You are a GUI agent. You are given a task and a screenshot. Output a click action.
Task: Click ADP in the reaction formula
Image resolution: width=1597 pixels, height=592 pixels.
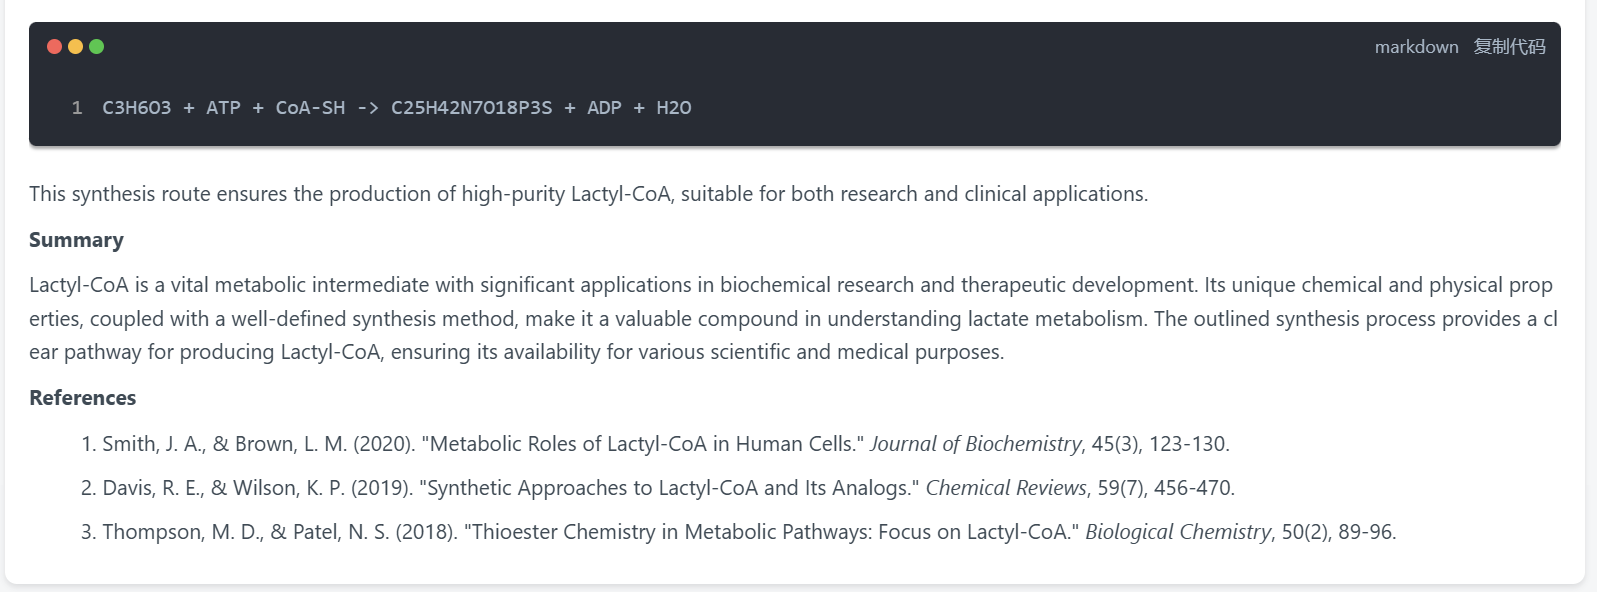tap(604, 108)
